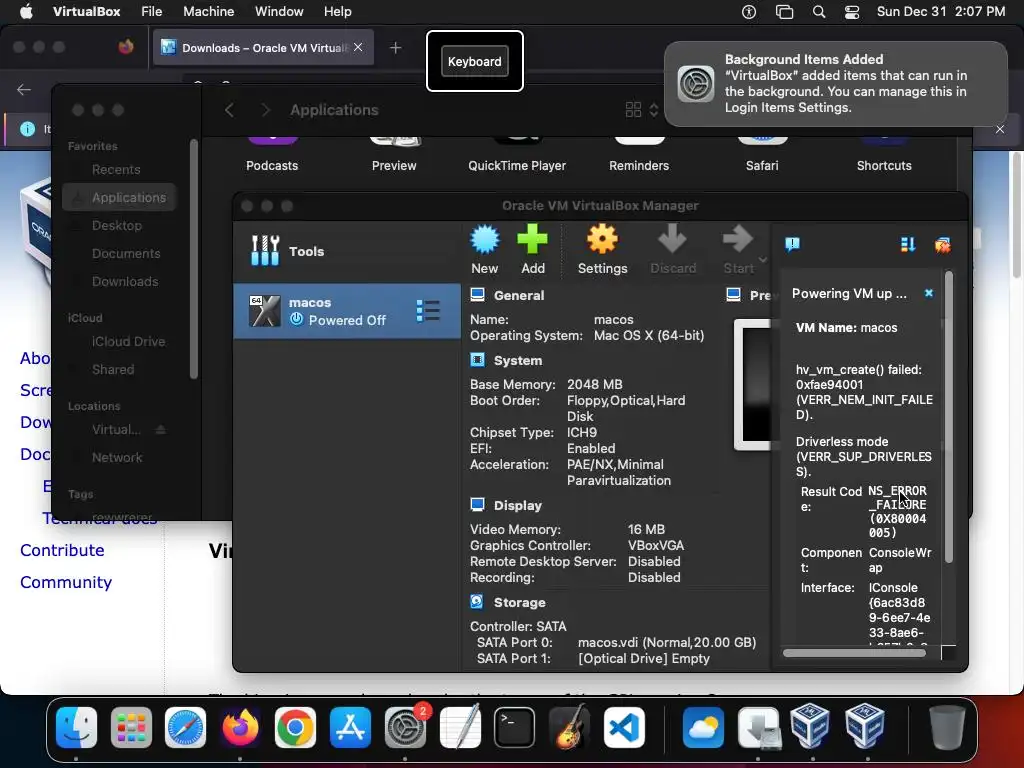The image size is (1024, 768).
Task: Open the Contribute link on web page
Action: pyautogui.click(x=62, y=550)
